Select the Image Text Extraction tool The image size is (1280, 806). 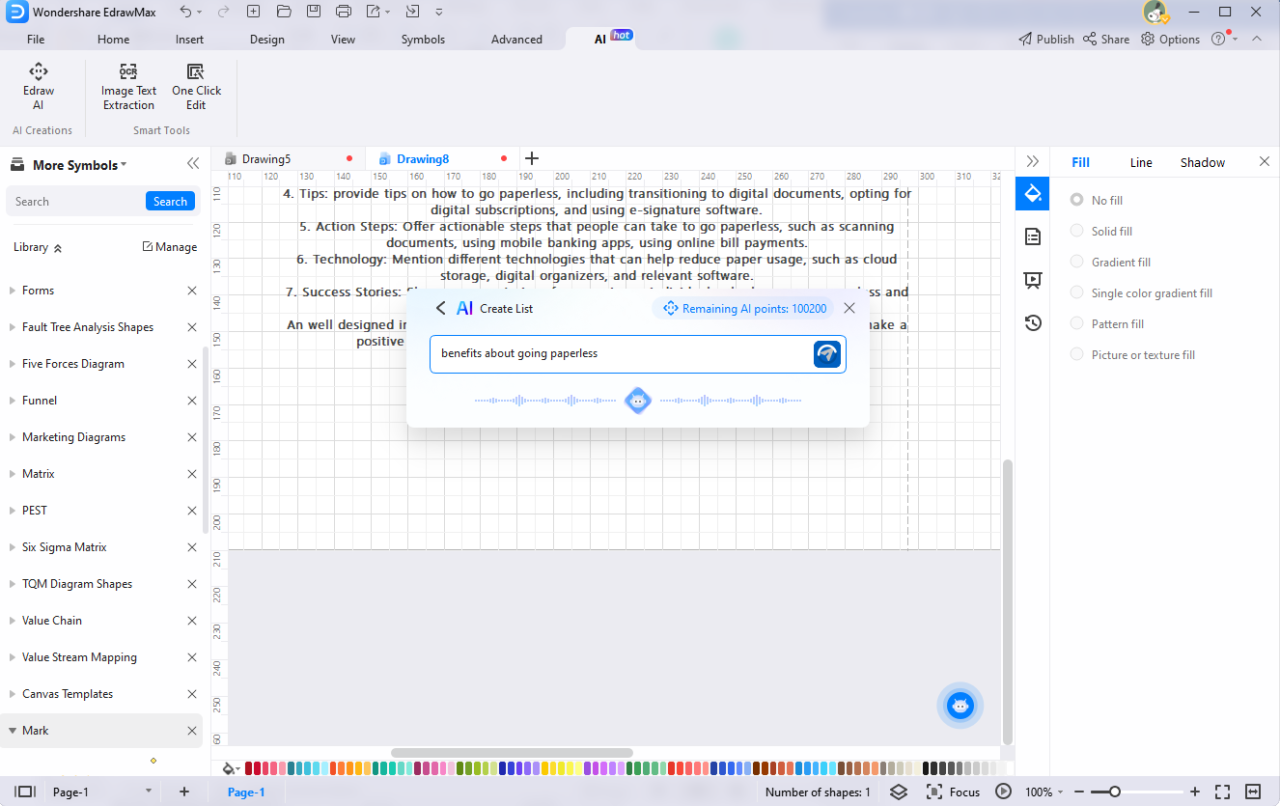tap(128, 85)
